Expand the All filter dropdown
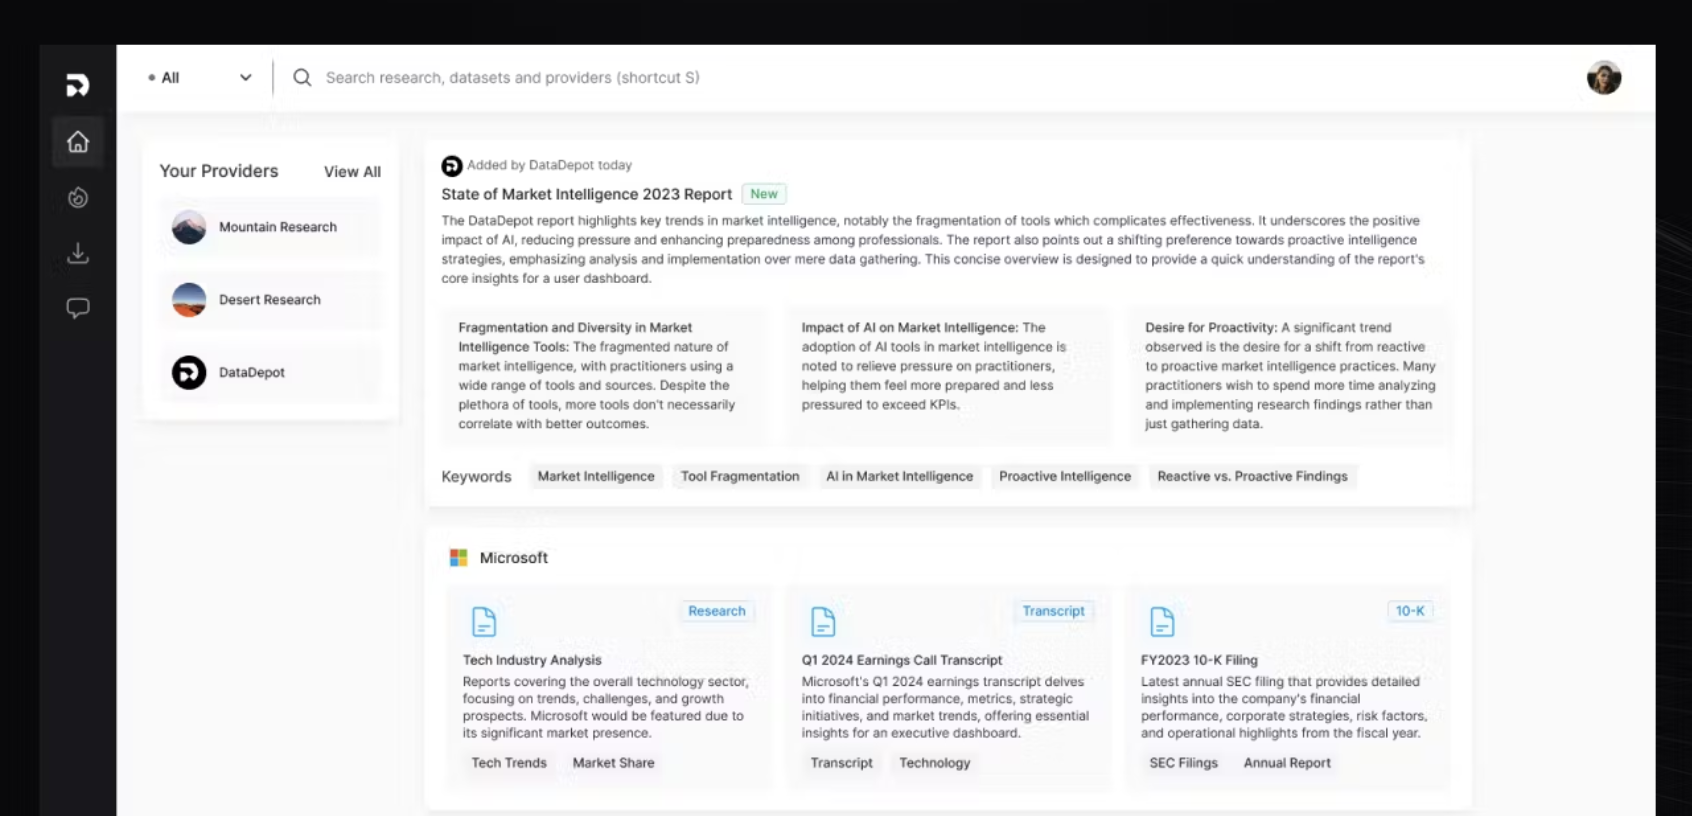Viewport: 1692px width, 816px height. click(x=200, y=77)
